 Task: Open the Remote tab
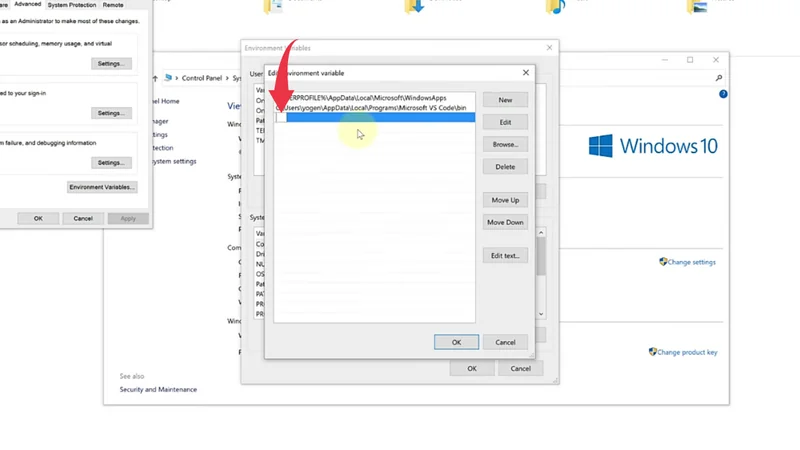(112, 5)
